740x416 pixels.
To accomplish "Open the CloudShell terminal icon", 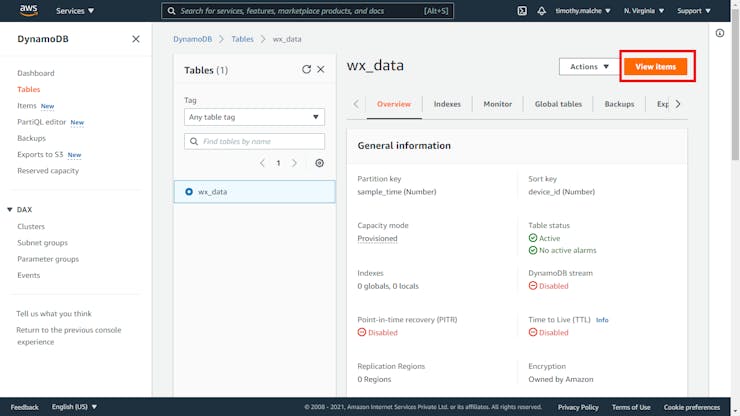I will tap(522, 11).
